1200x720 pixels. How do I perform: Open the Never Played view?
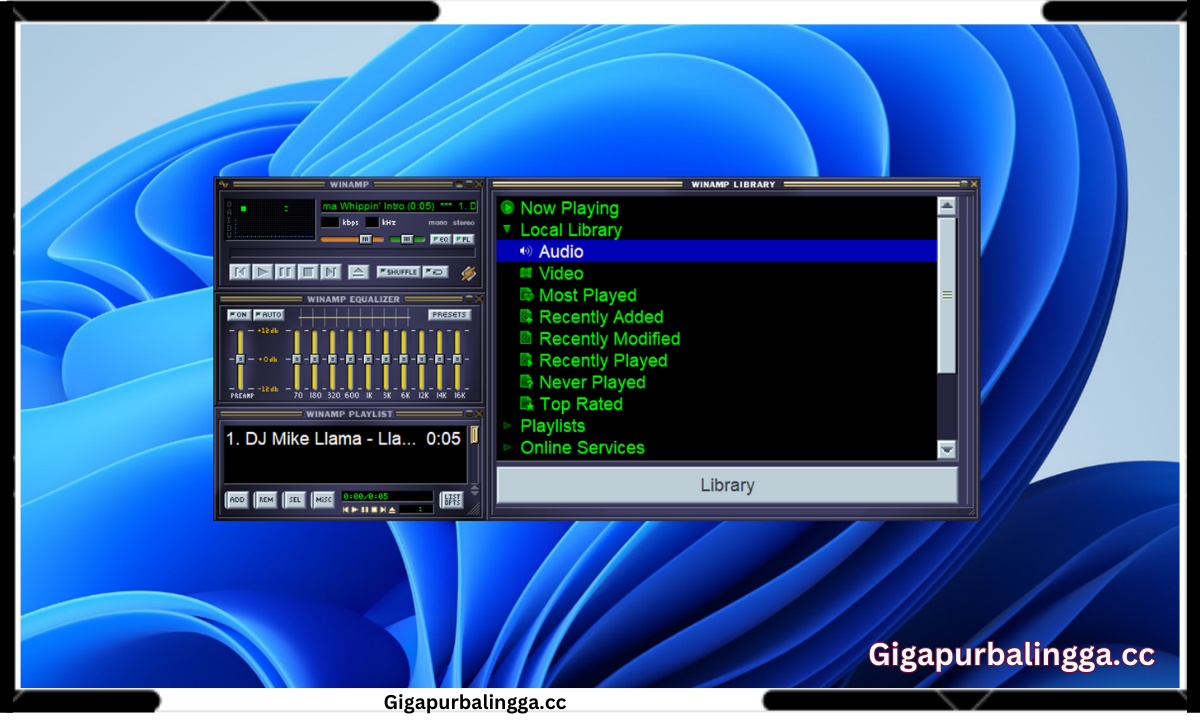point(592,382)
